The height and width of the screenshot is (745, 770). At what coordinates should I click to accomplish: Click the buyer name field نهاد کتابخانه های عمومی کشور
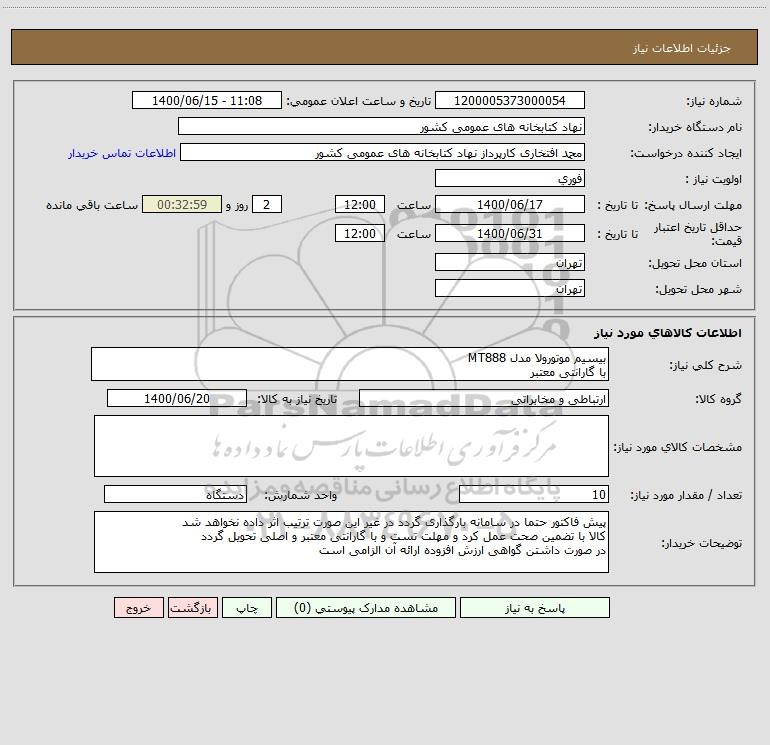click(381, 126)
